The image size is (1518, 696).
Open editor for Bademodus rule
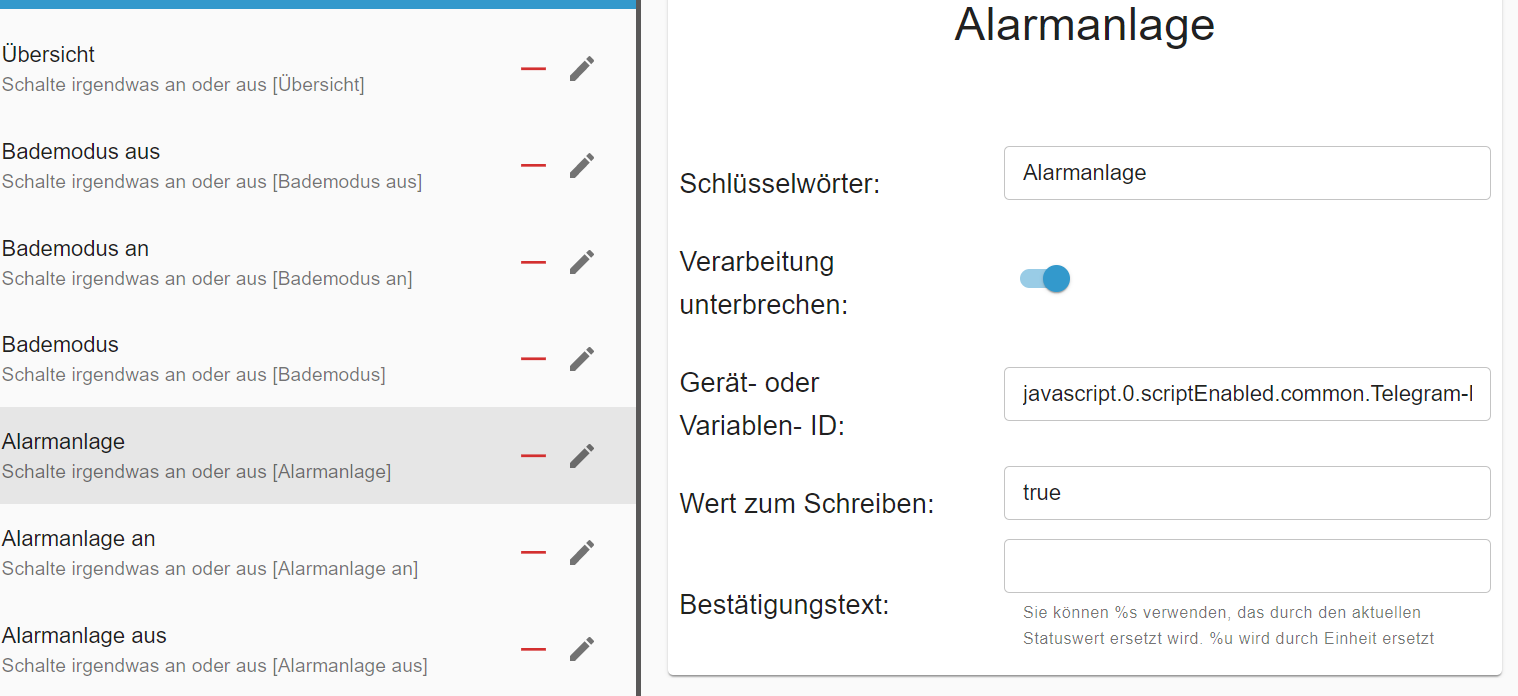point(582,359)
